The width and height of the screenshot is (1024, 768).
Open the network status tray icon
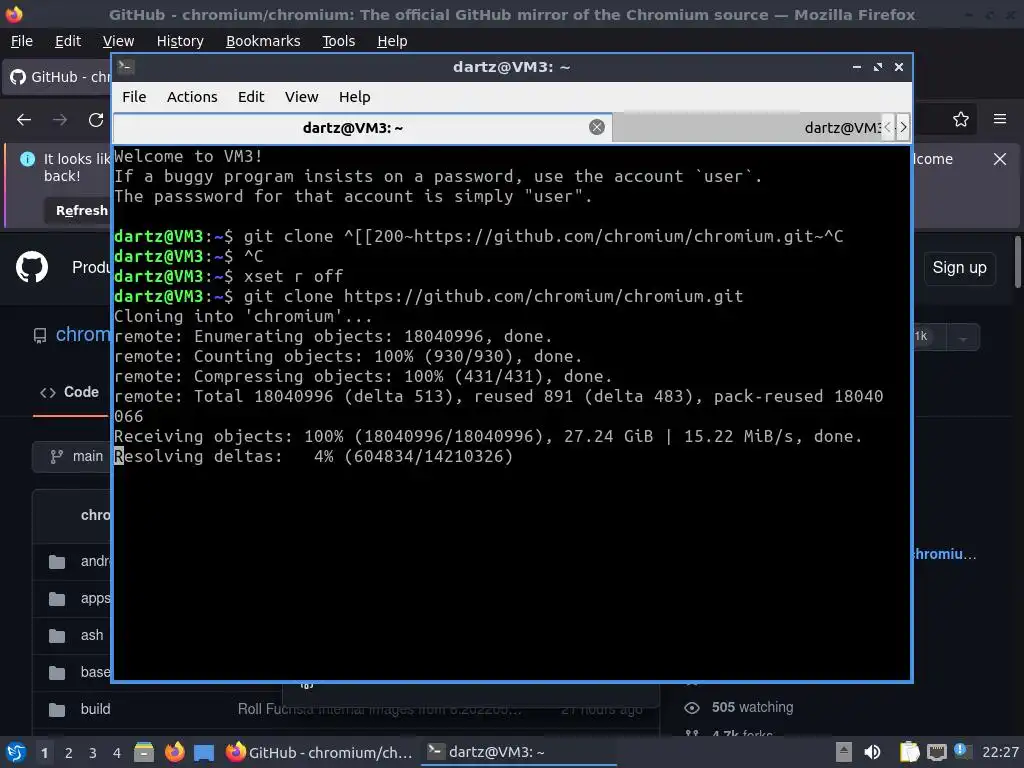(936, 752)
